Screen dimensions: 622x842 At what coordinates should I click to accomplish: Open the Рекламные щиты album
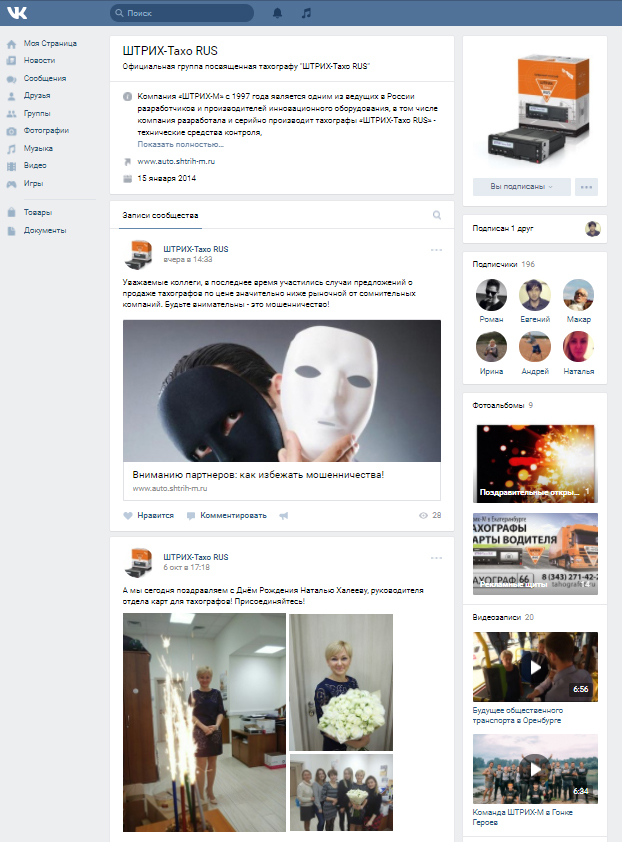click(535, 554)
